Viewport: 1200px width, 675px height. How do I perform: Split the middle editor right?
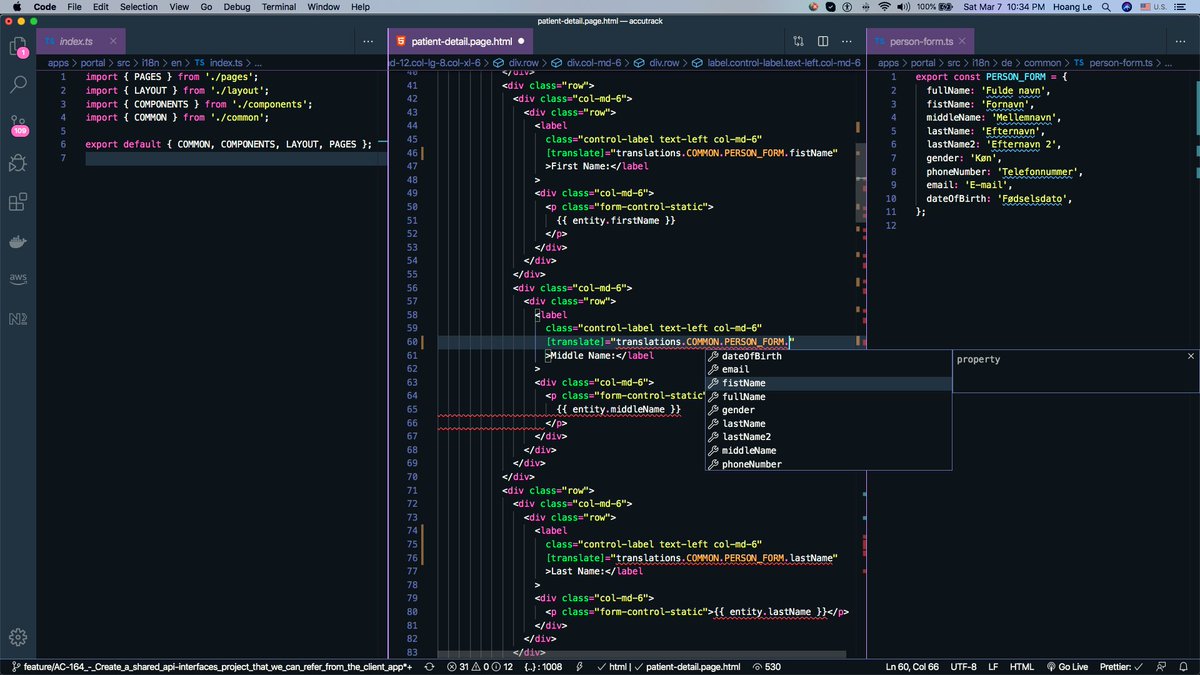[x=823, y=41]
